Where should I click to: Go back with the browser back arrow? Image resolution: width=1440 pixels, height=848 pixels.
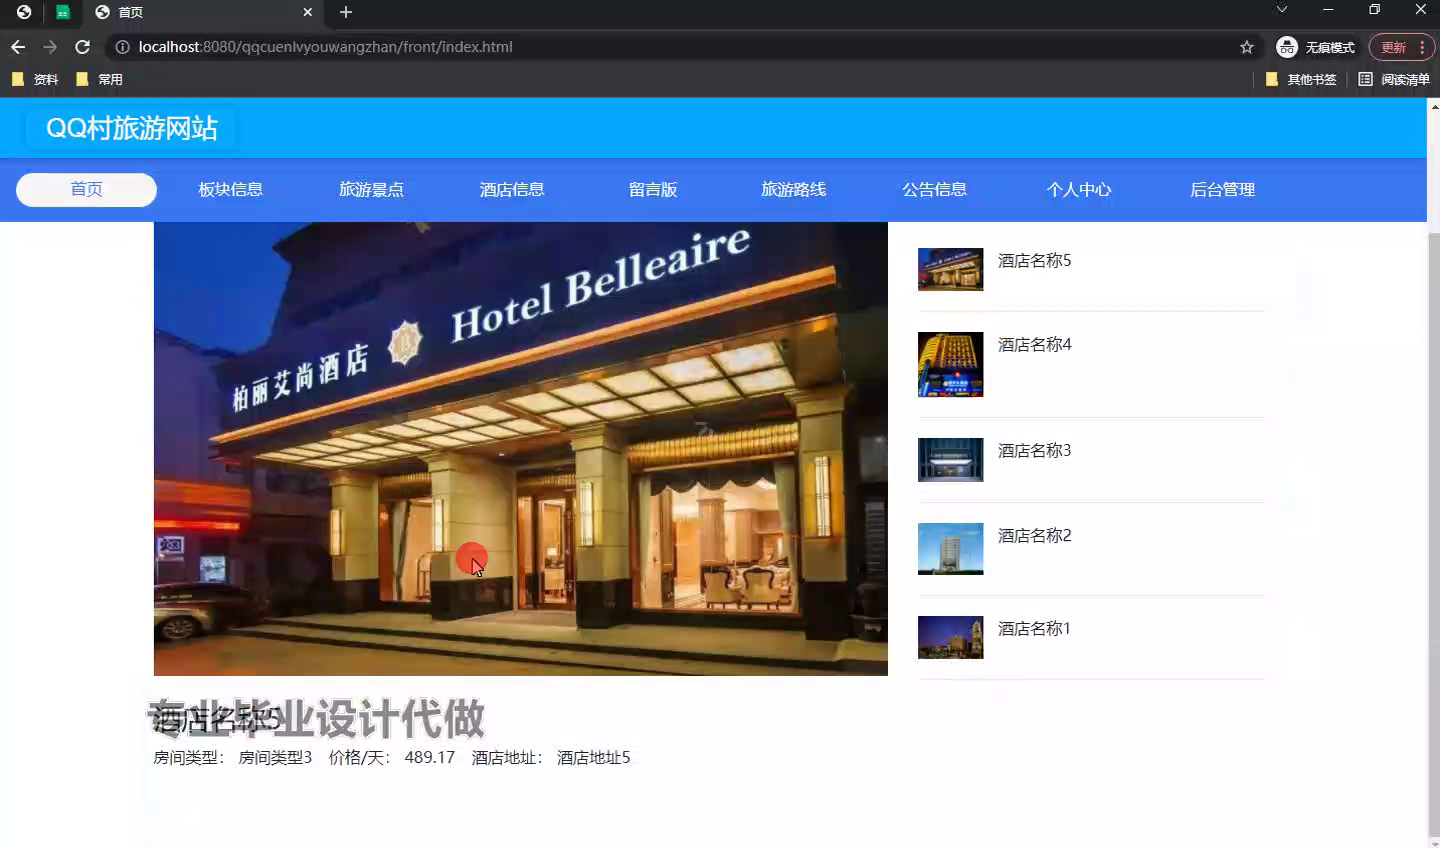pos(18,47)
